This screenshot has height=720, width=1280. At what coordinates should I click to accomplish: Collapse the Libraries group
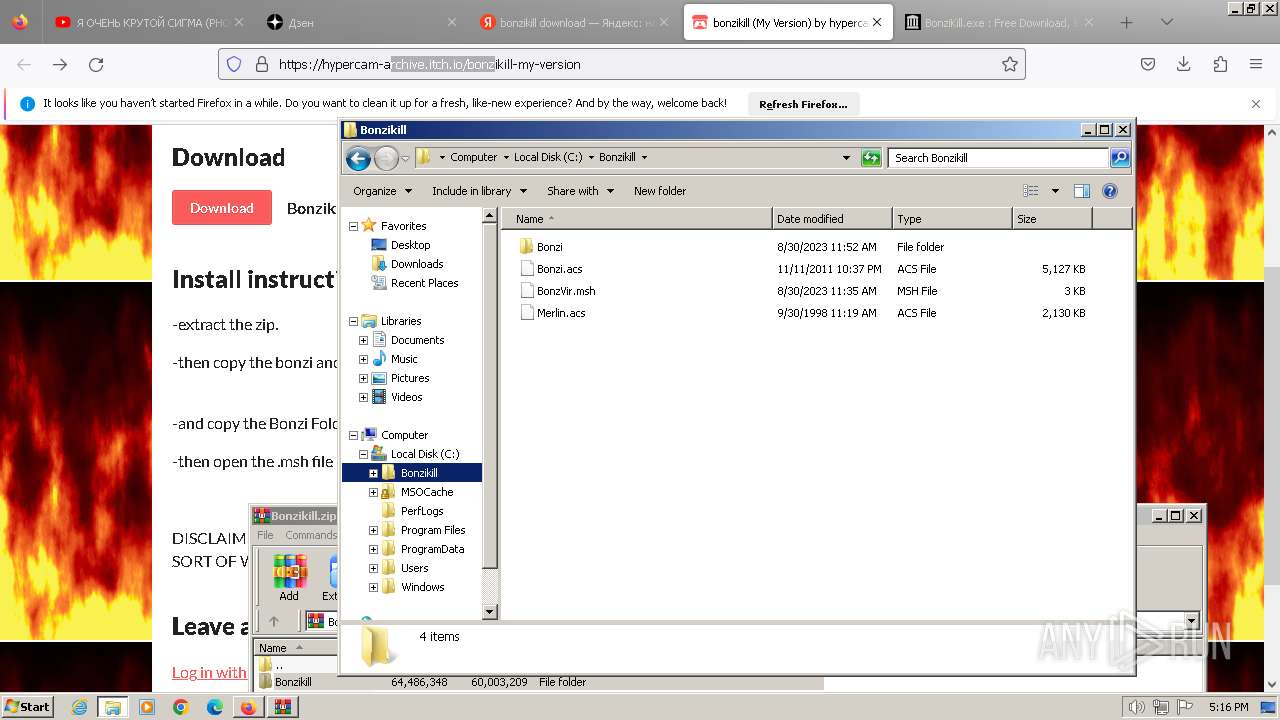(x=354, y=321)
